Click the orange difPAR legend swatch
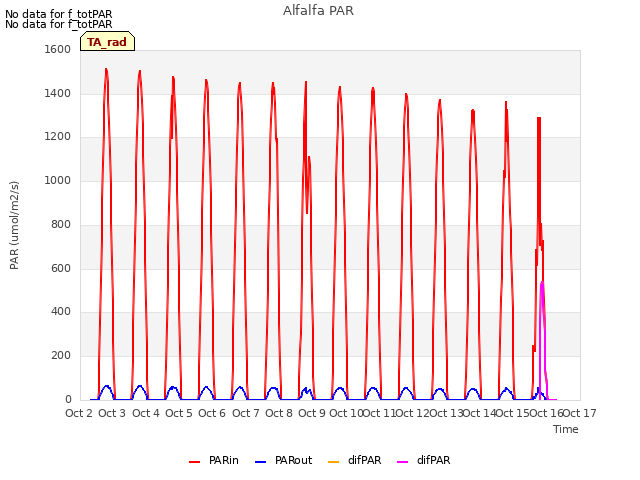This screenshot has height=480, width=640. point(333,462)
